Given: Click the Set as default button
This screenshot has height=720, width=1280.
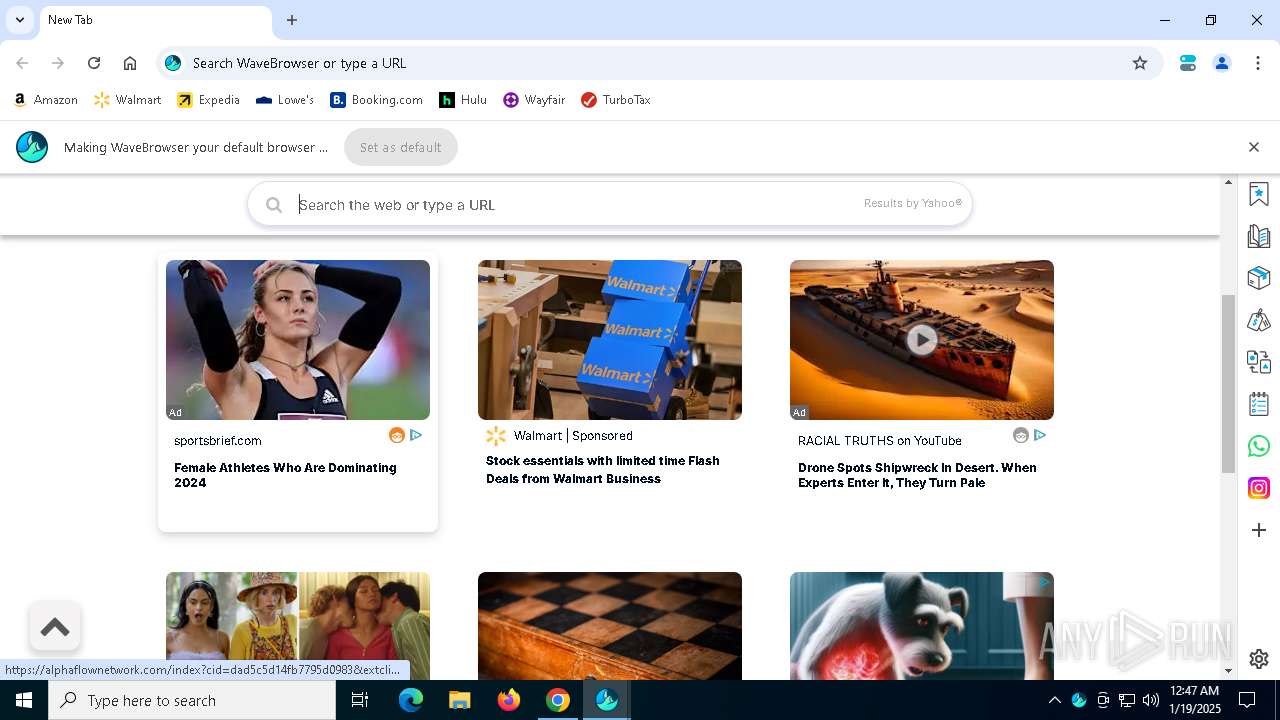Looking at the screenshot, I should point(401,147).
